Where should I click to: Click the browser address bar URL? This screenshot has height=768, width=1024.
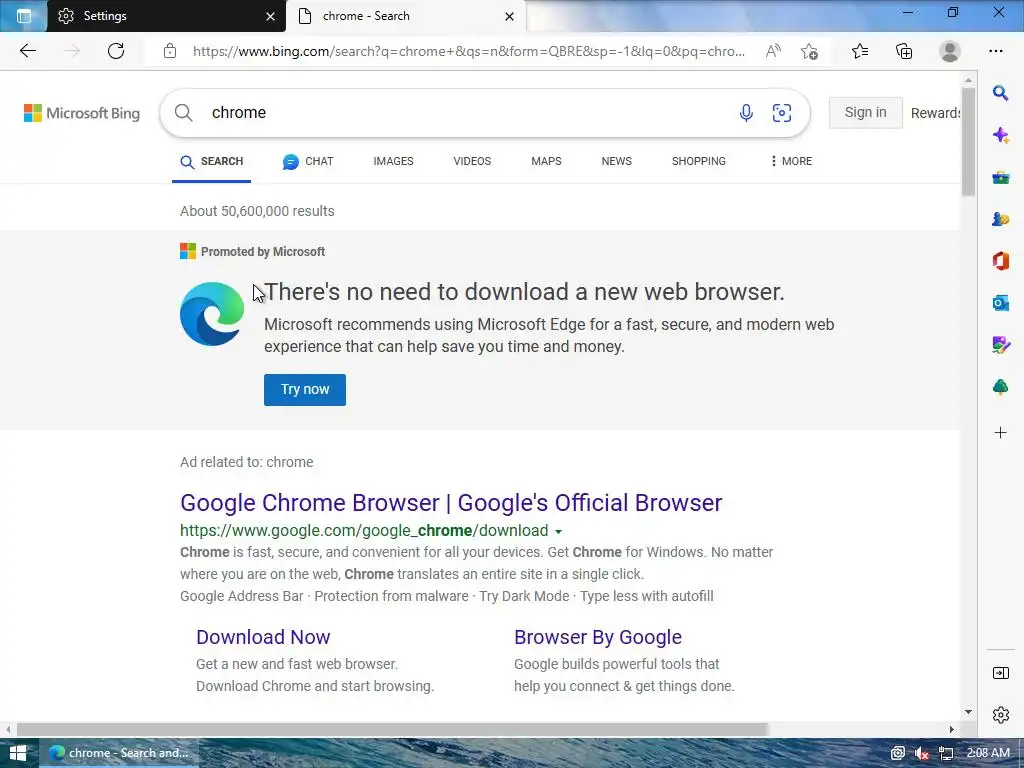[x=469, y=51]
